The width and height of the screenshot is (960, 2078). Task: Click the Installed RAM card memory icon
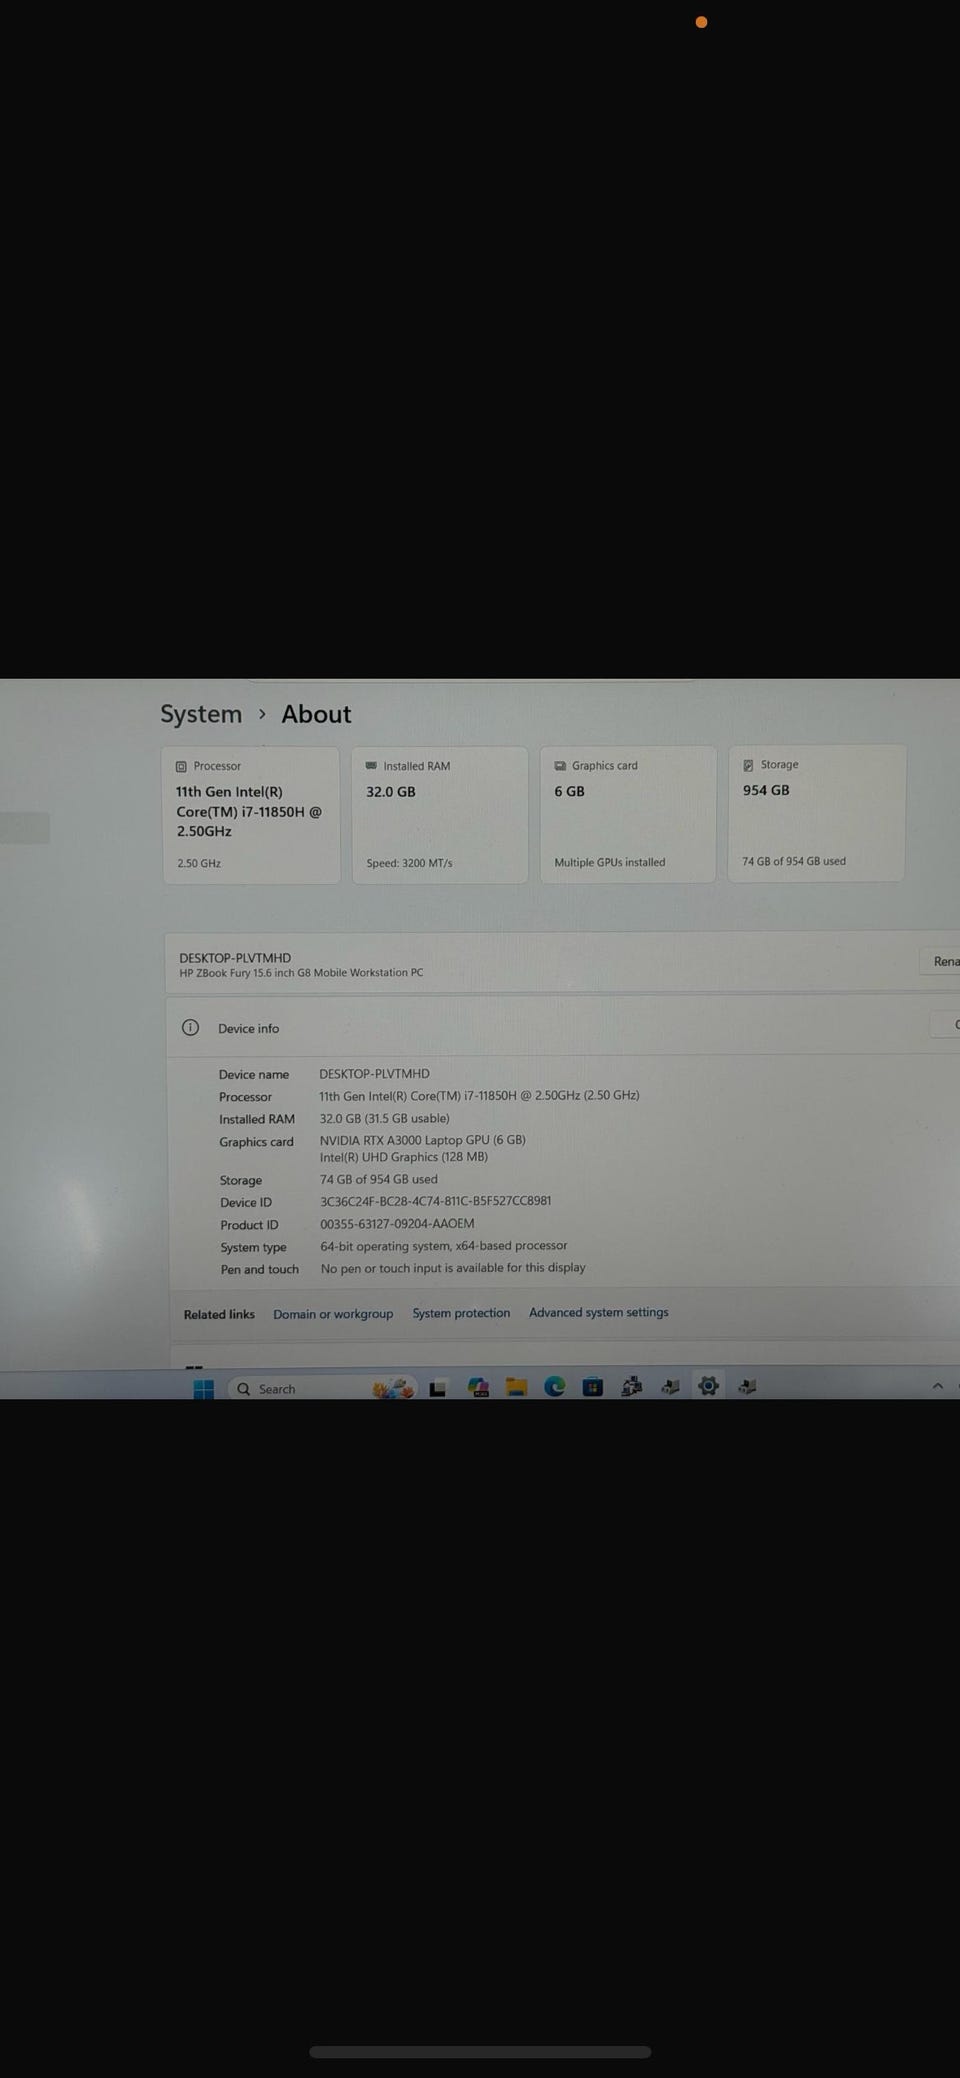coord(371,766)
